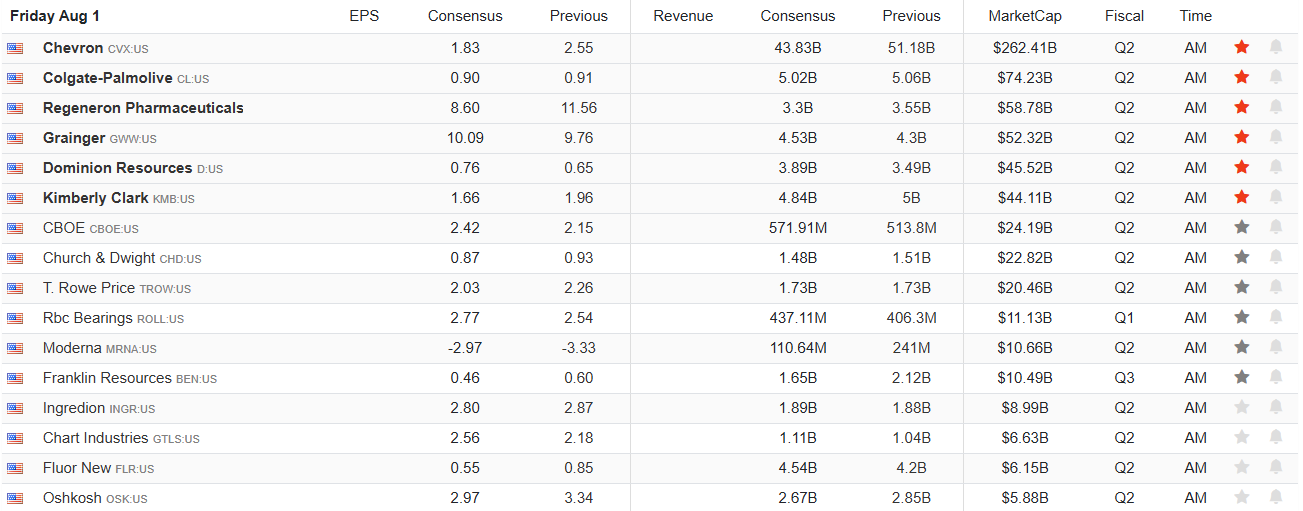Star the CBOE earnings row
Image resolution: width=1303 pixels, height=511 pixels.
pyautogui.click(x=1242, y=227)
